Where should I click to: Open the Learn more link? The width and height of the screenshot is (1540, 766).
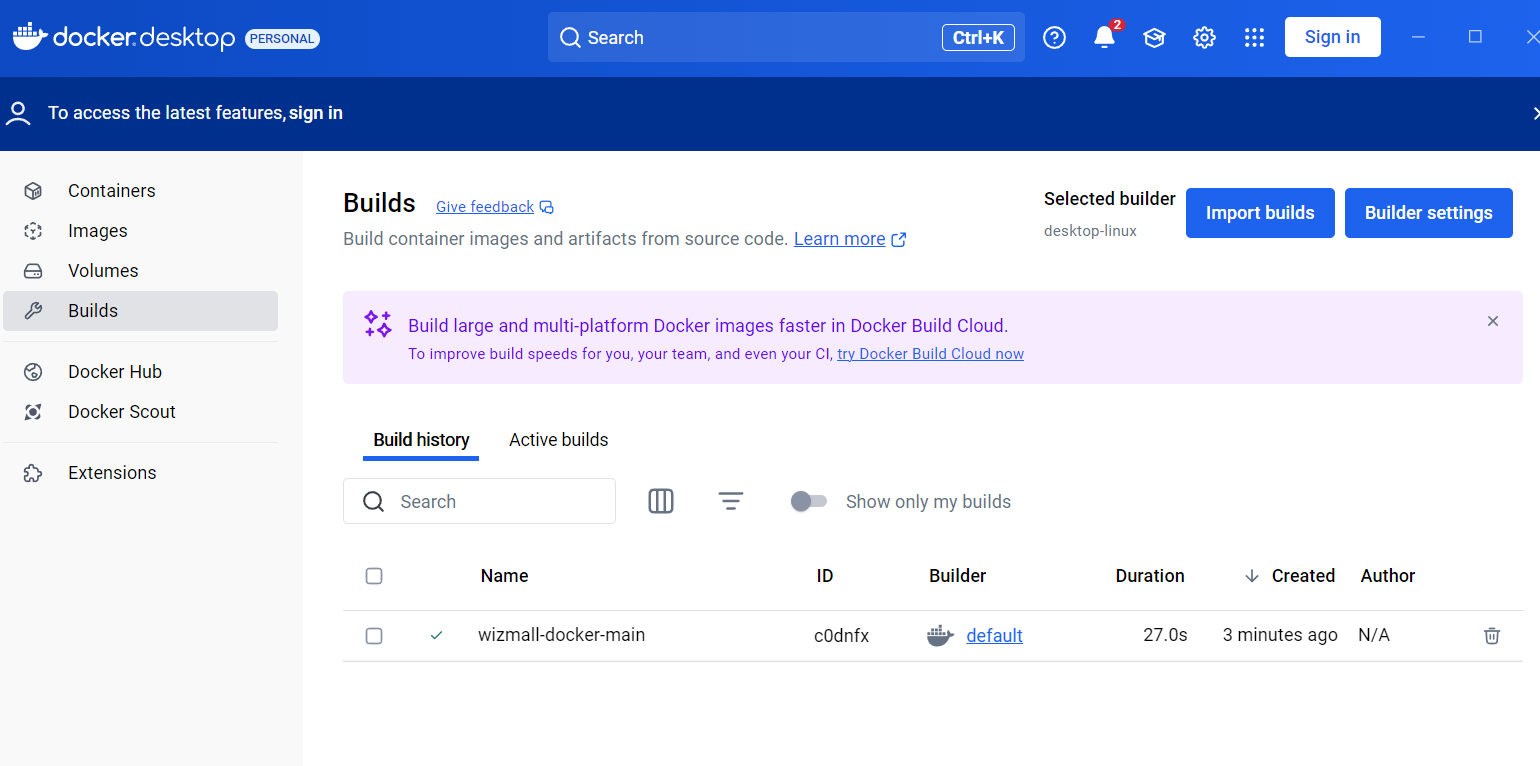click(x=839, y=239)
